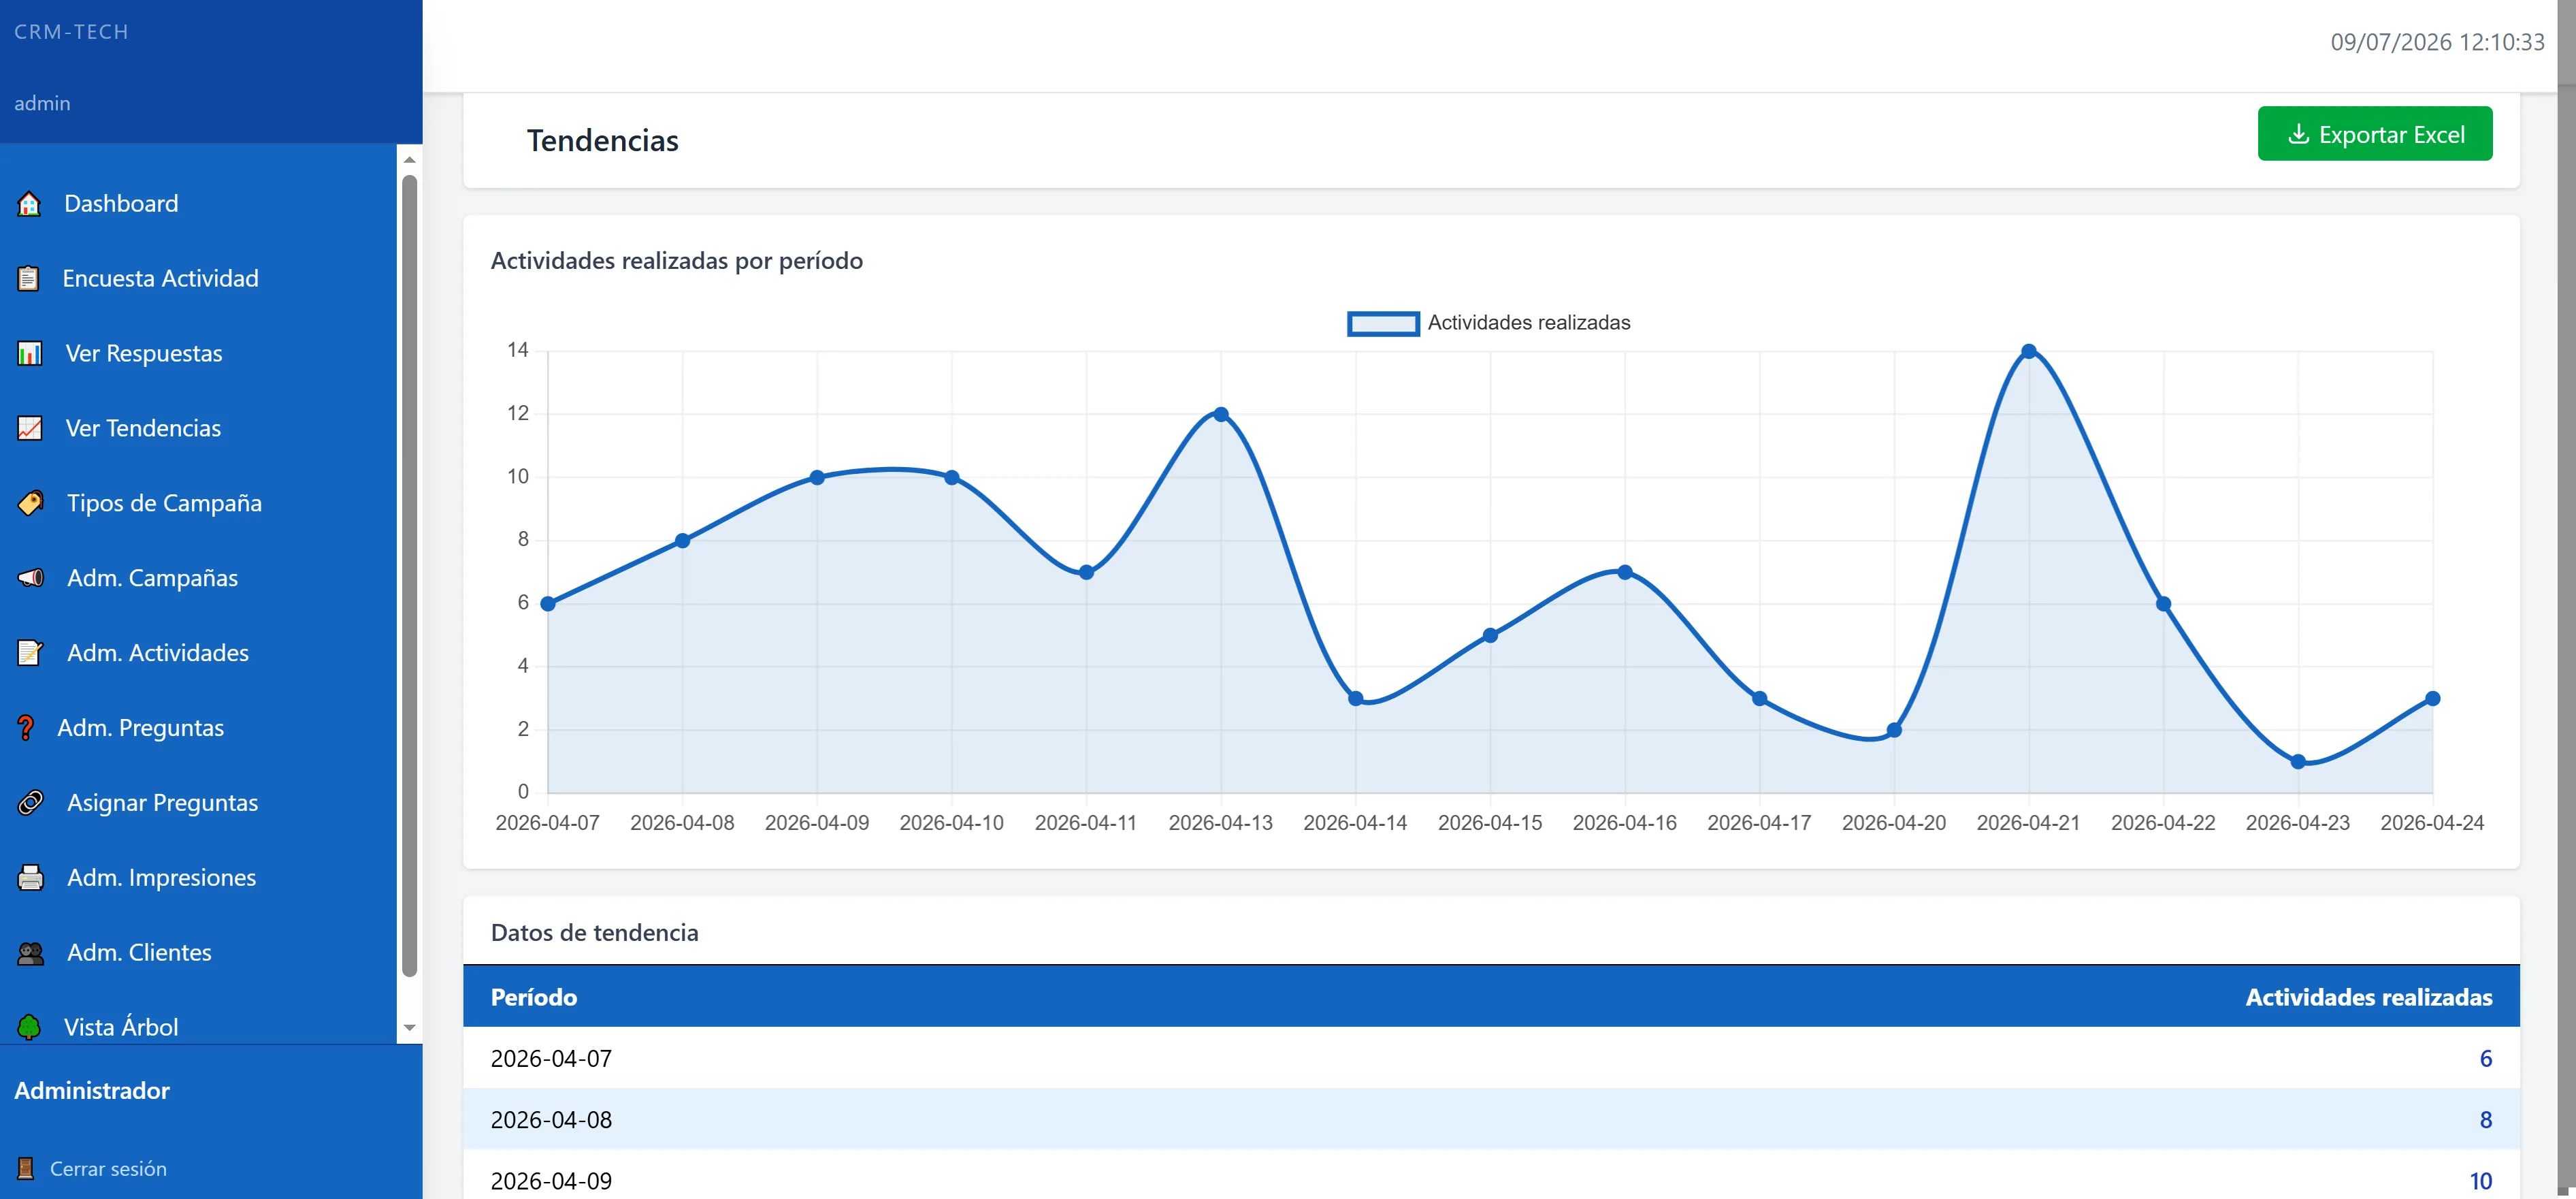Click the Adm. Impresiones printer icon
The image size is (2576, 1199).
31,878
